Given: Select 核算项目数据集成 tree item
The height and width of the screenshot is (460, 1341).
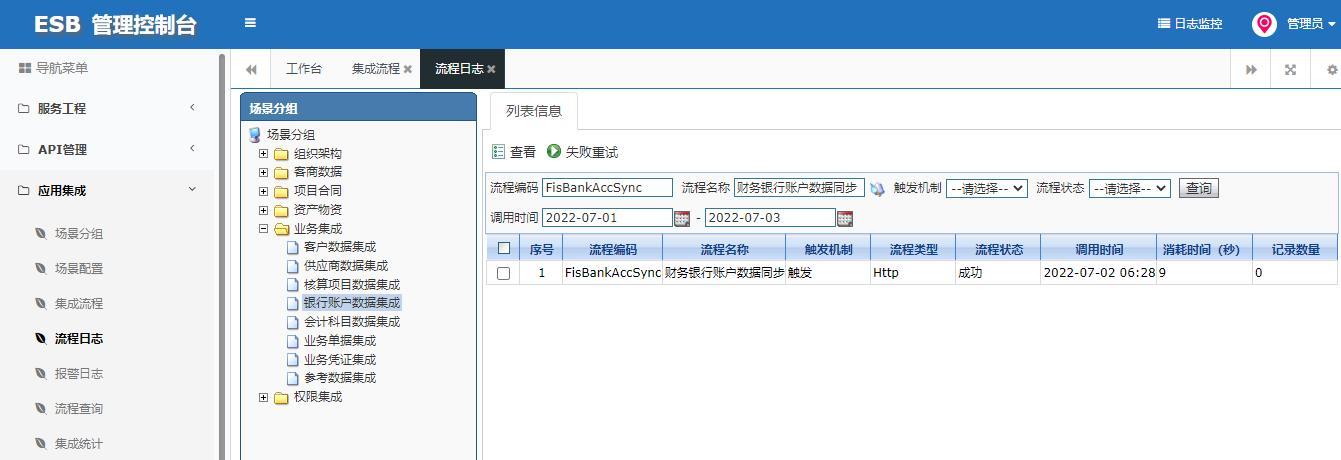Looking at the screenshot, I should [351, 285].
